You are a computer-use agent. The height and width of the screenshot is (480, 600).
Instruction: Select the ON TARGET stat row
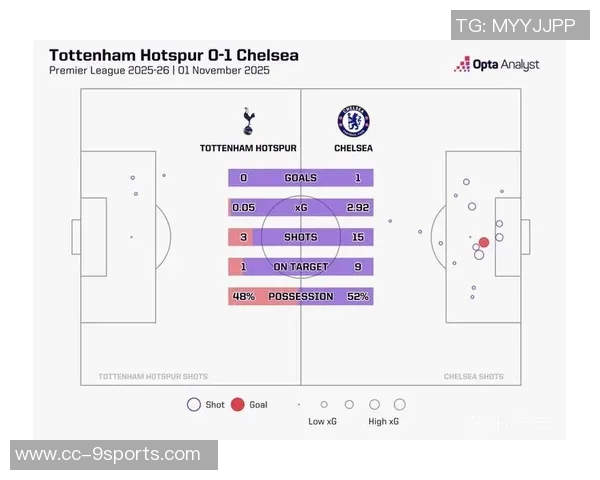(300, 267)
